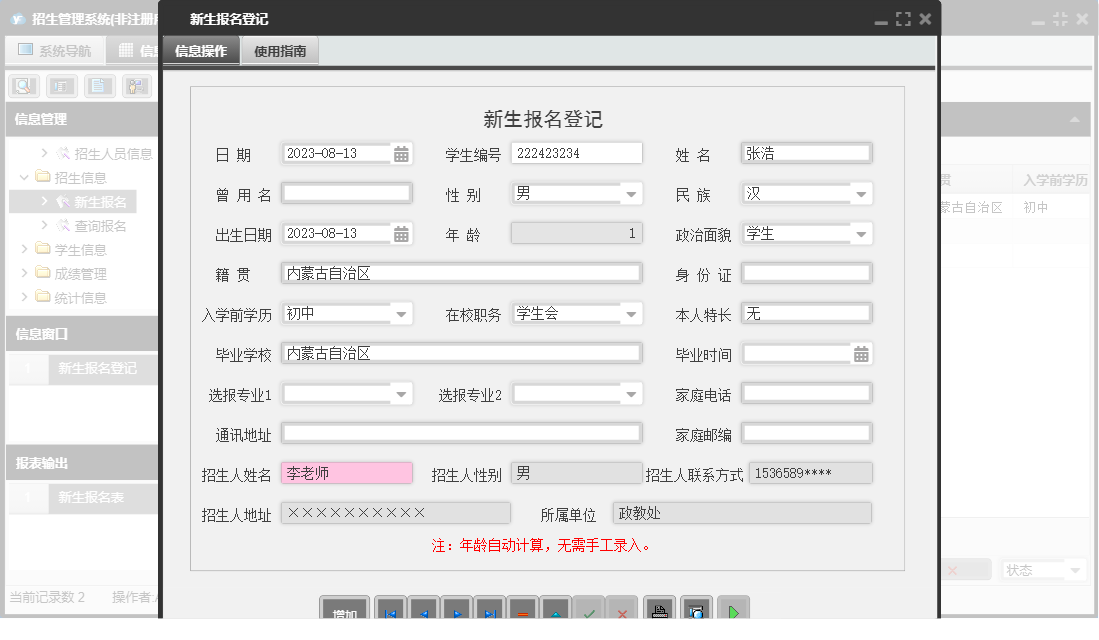Confirm changes with the green check icon

589,610
